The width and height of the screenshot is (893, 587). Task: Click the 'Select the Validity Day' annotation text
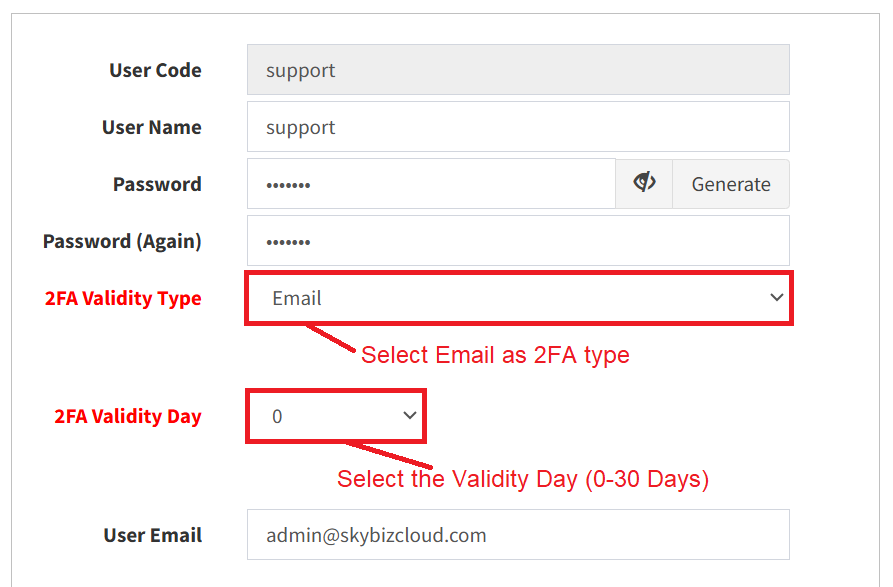[523, 479]
